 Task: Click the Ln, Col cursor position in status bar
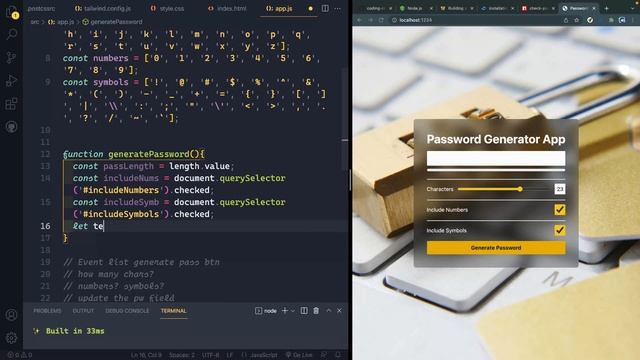pos(147,355)
